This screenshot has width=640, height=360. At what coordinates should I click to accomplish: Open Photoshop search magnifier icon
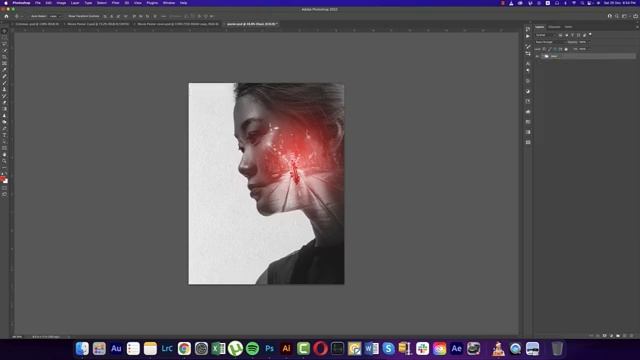pos(617,16)
